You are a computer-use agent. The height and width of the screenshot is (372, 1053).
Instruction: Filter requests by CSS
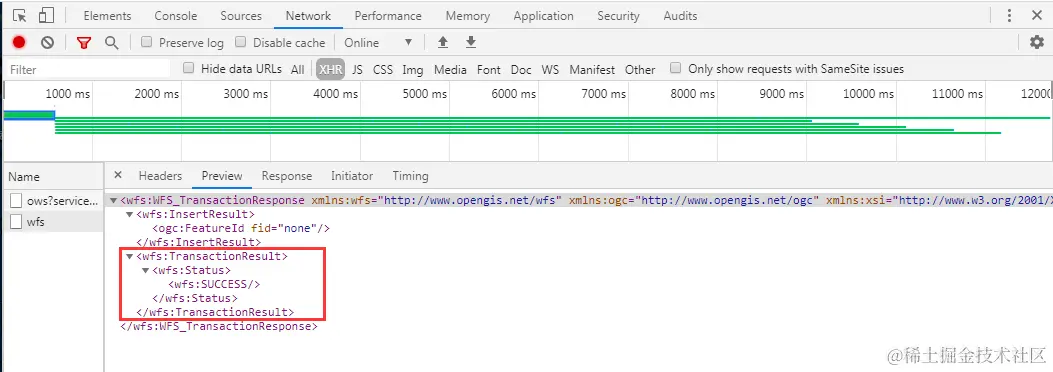(x=383, y=69)
